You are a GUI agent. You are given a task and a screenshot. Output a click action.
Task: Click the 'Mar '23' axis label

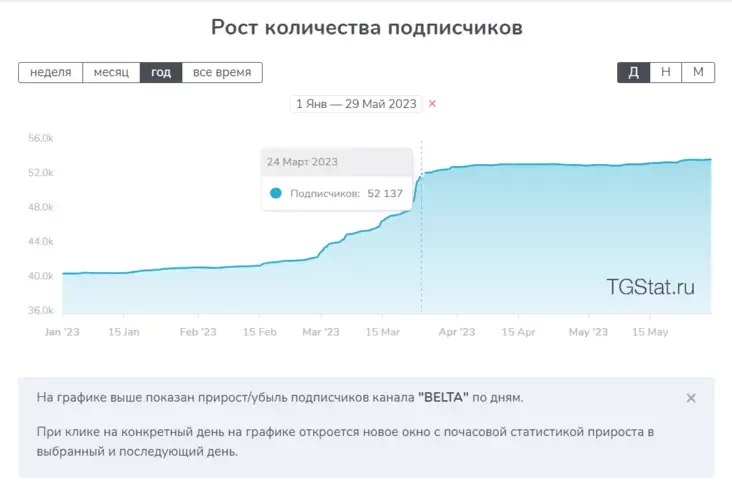tap(321, 332)
